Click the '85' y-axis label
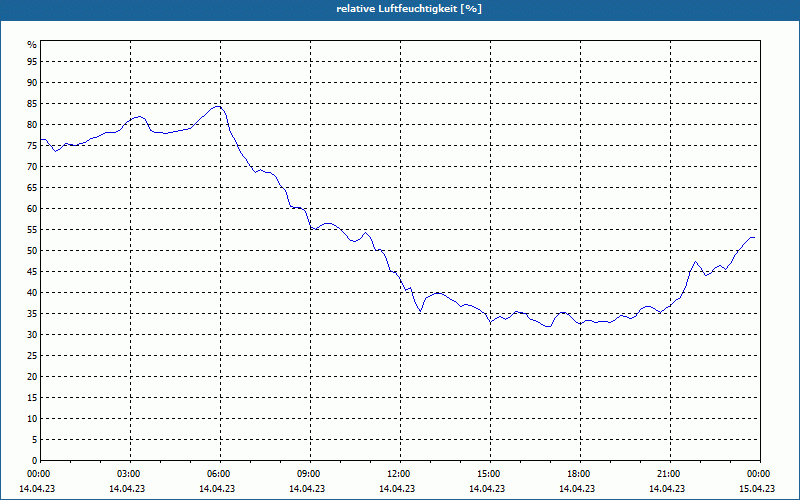This screenshot has height=500, width=800. tap(32, 104)
